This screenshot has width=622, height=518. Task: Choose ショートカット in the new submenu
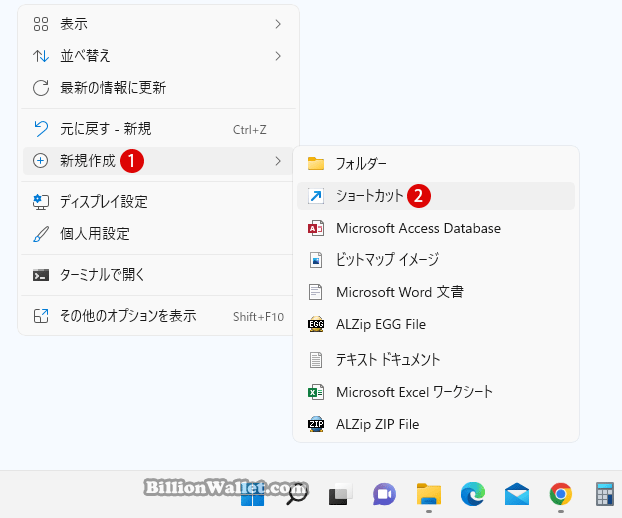[x=436, y=196]
